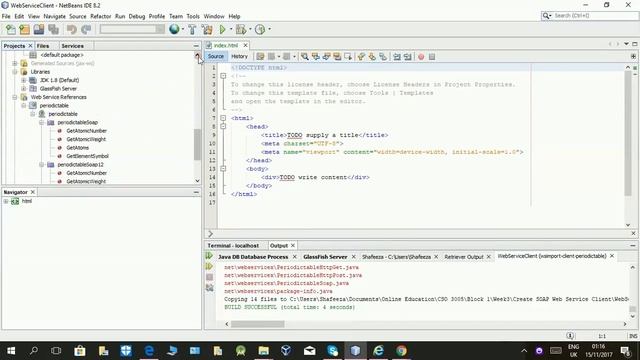Switch to the Terminal - localhost tab
Screen dimensions: 640x360
pyautogui.click(x=233, y=245)
